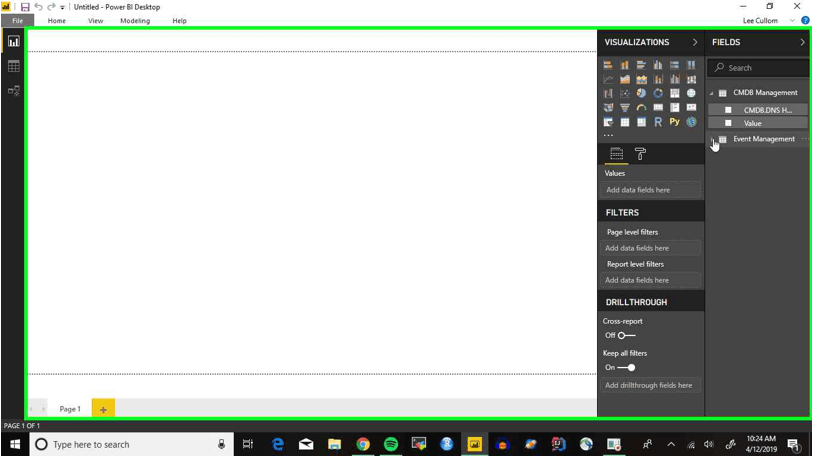Select the Matrix visualization
Screen dimensions: 813x456
(641, 122)
